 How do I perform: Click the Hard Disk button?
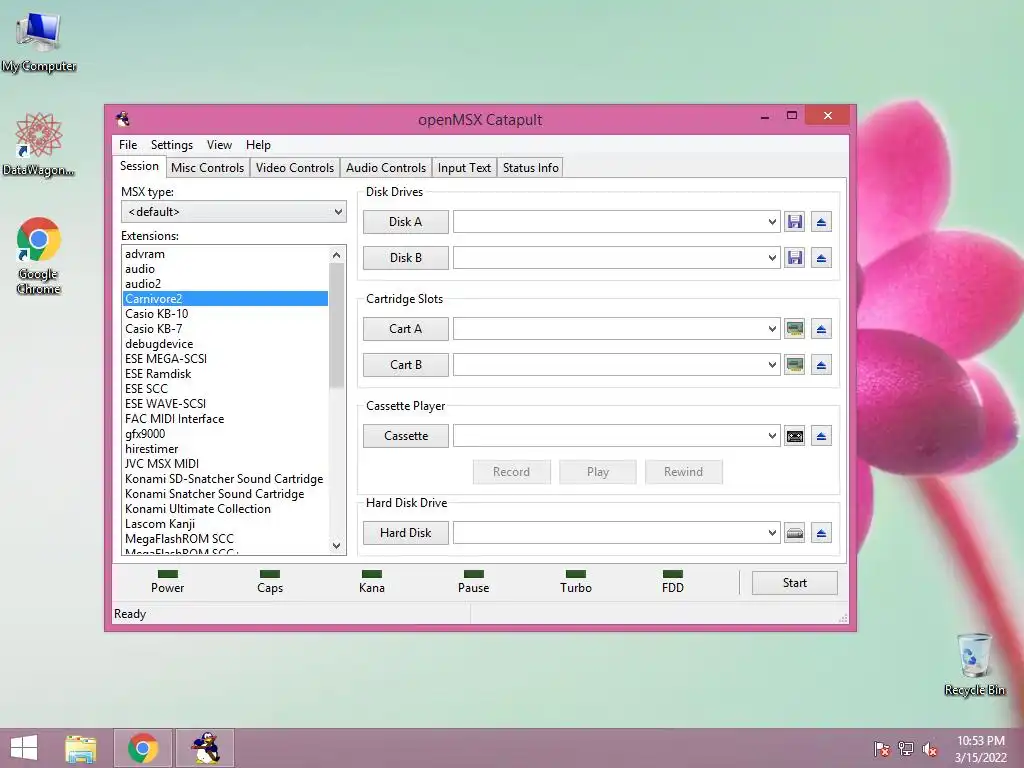coord(406,533)
